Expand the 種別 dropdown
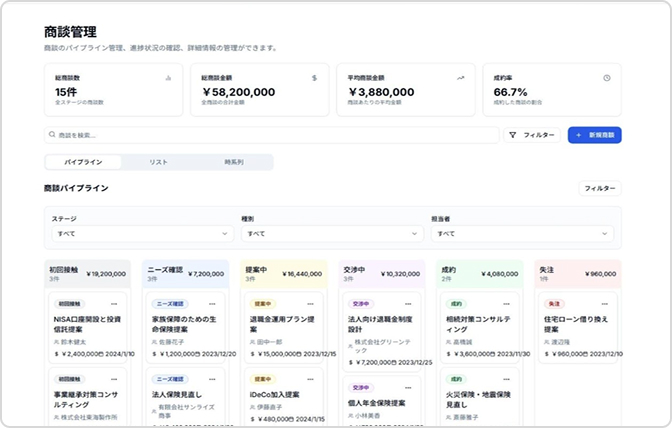 tap(332, 233)
